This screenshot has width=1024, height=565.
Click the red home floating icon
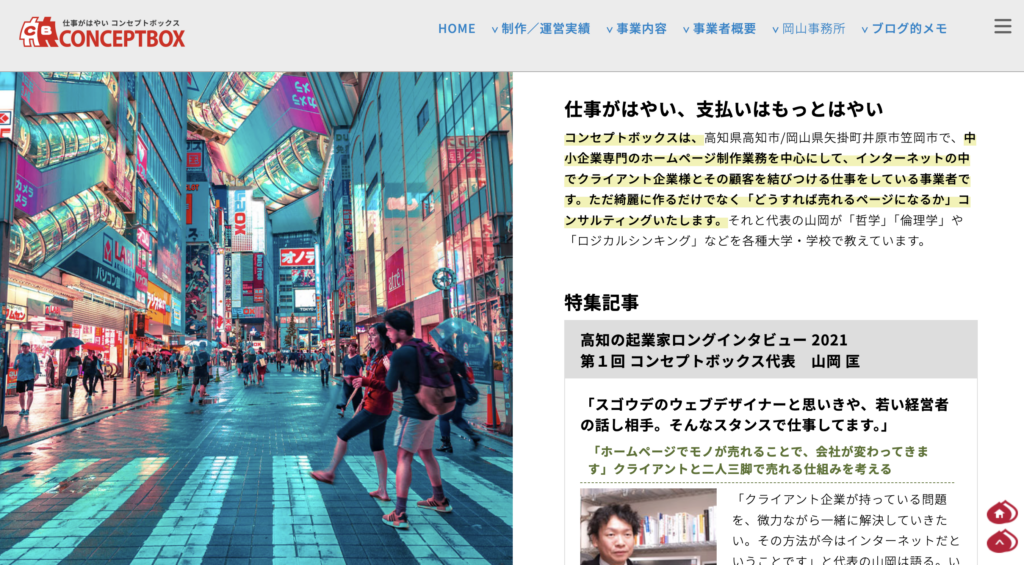tap(998, 513)
